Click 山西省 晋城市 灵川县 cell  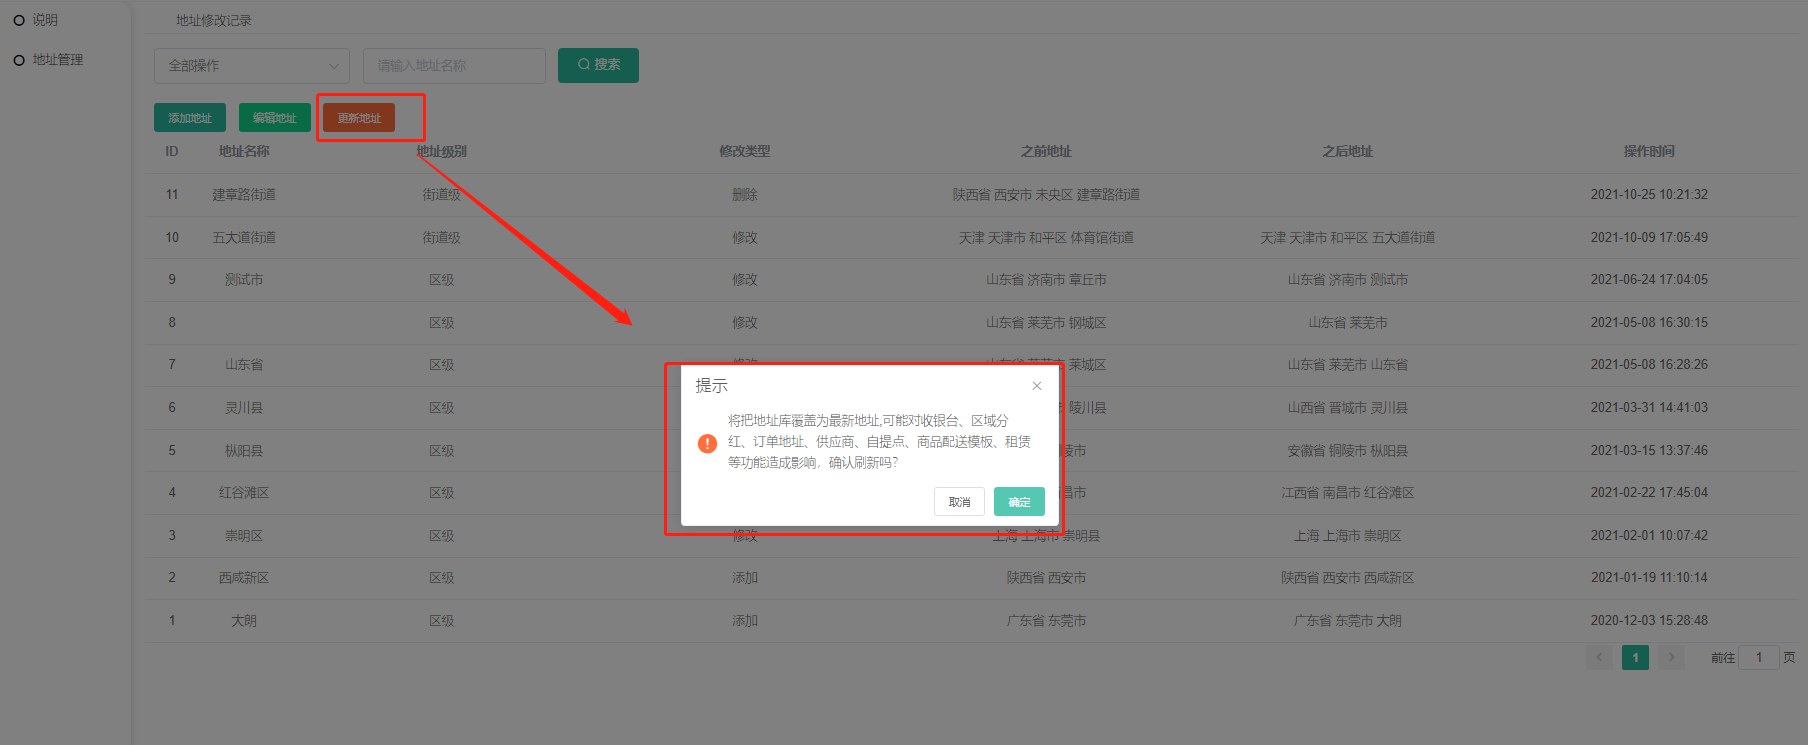pyautogui.click(x=1348, y=408)
